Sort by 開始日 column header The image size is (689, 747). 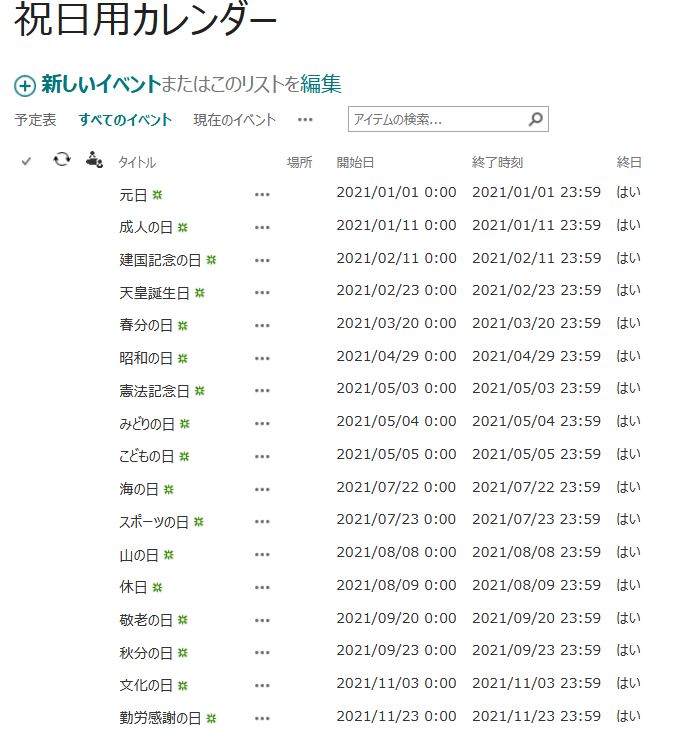click(355, 162)
